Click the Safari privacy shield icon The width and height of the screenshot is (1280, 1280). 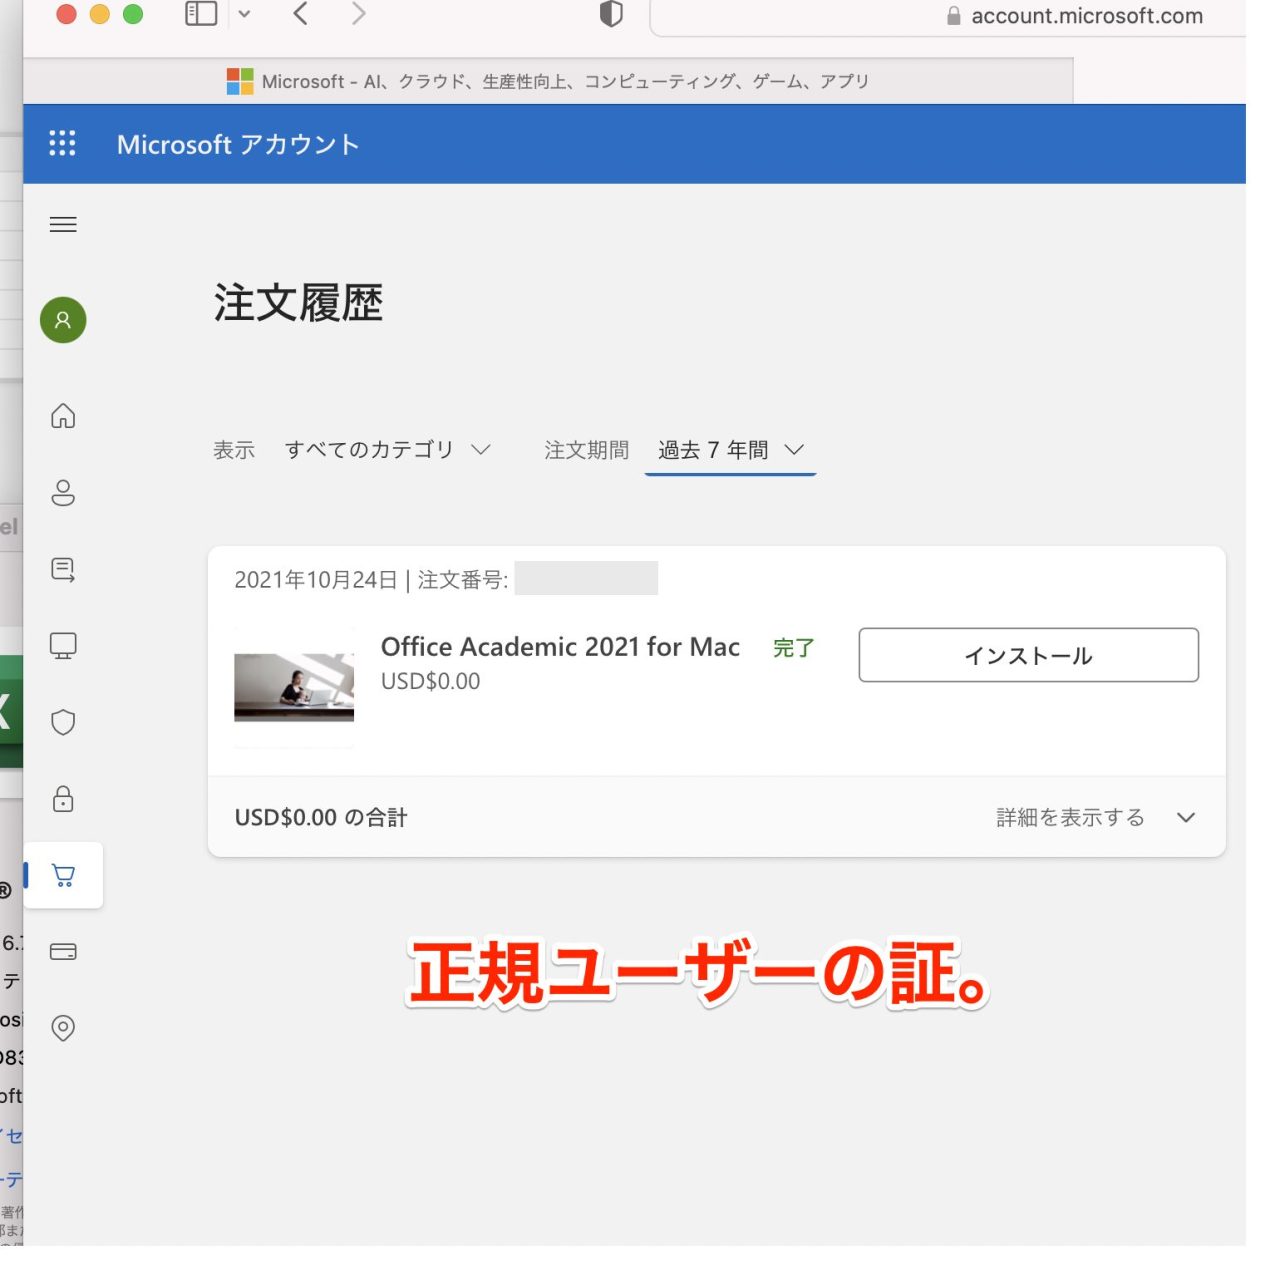coord(611,14)
